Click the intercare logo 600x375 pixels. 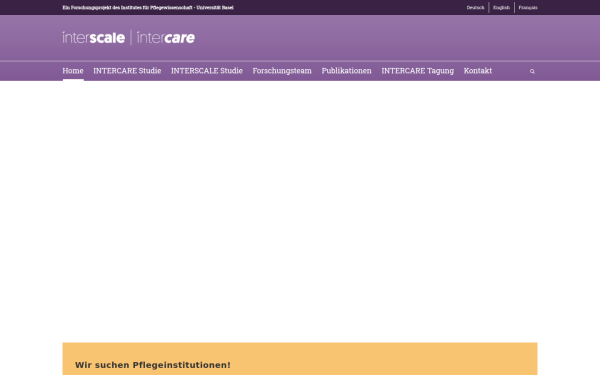[166, 38]
